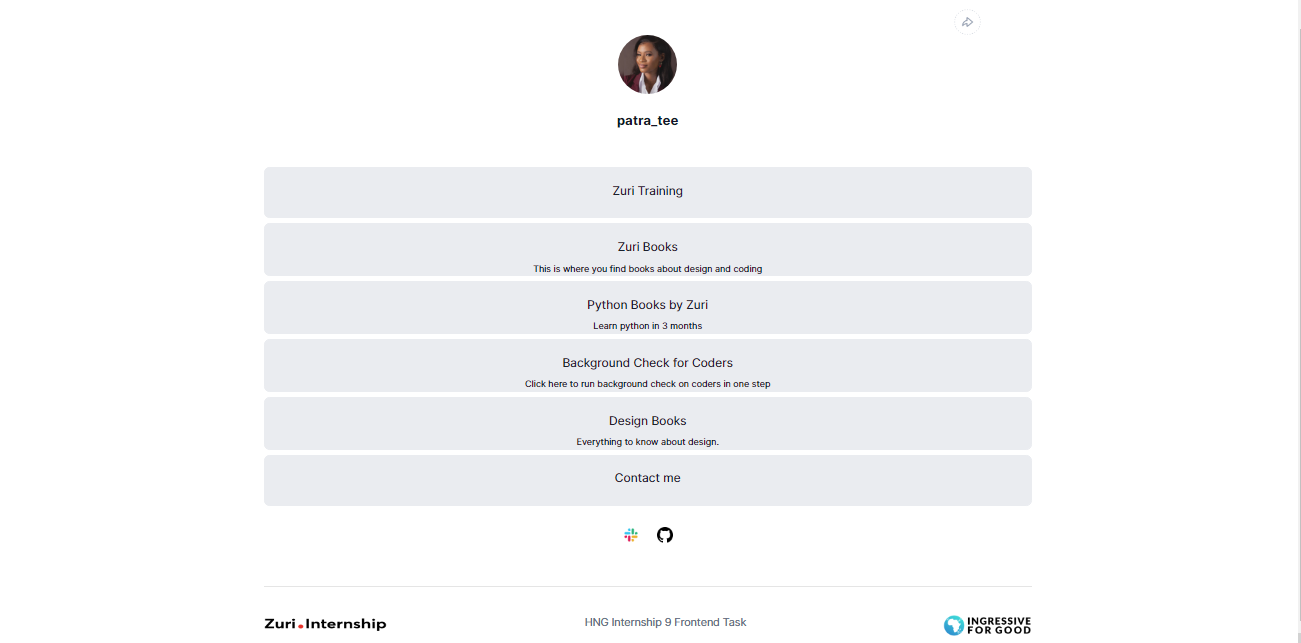1301x643 pixels.
Task: Open the Zuri Books link
Action: [x=647, y=247]
